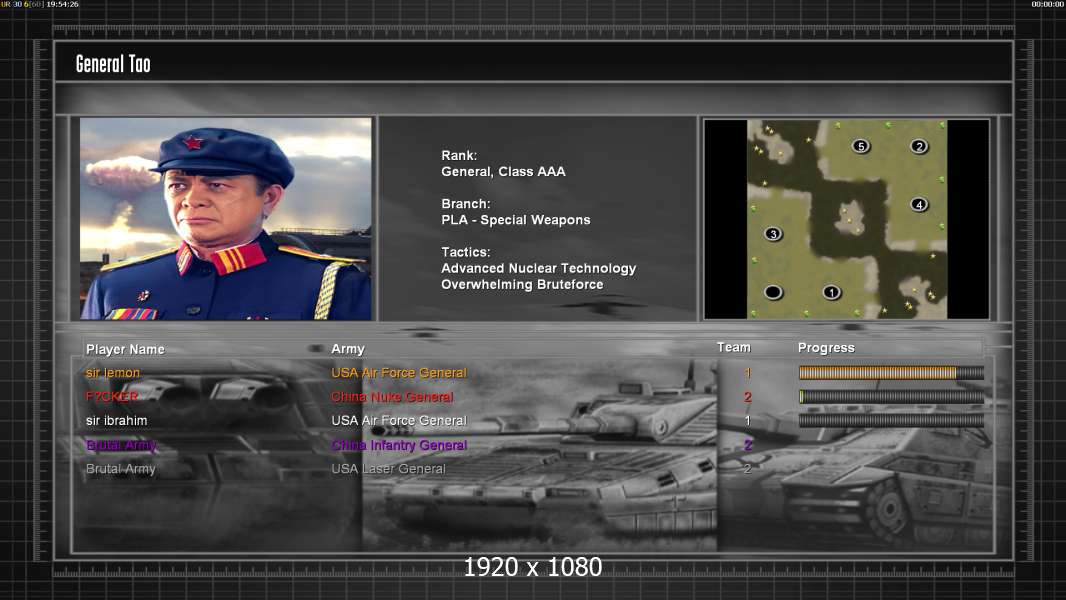Click the 19:54:26 clock in top-left
The image size is (1066, 600).
pyautogui.click(x=63, y=4)
